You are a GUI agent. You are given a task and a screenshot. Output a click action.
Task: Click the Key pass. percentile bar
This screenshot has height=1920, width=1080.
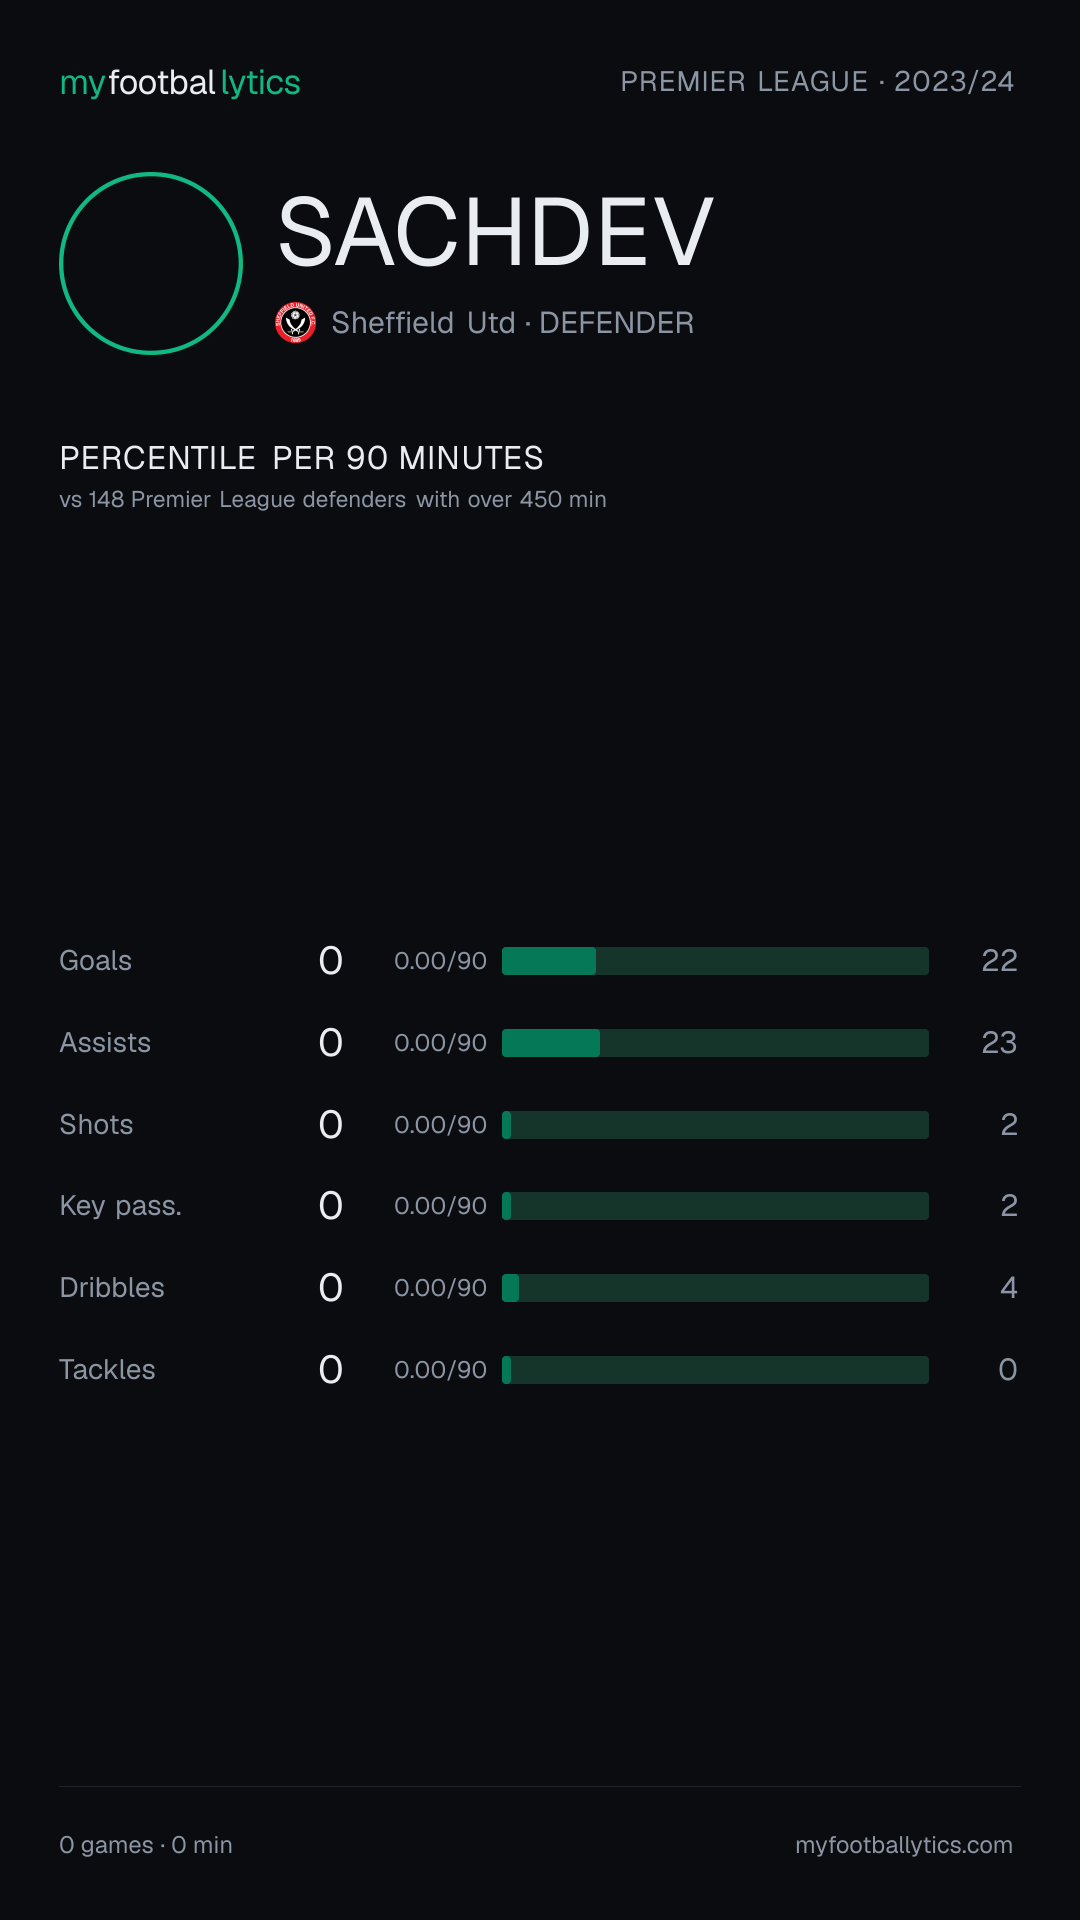pos(715,1206)
